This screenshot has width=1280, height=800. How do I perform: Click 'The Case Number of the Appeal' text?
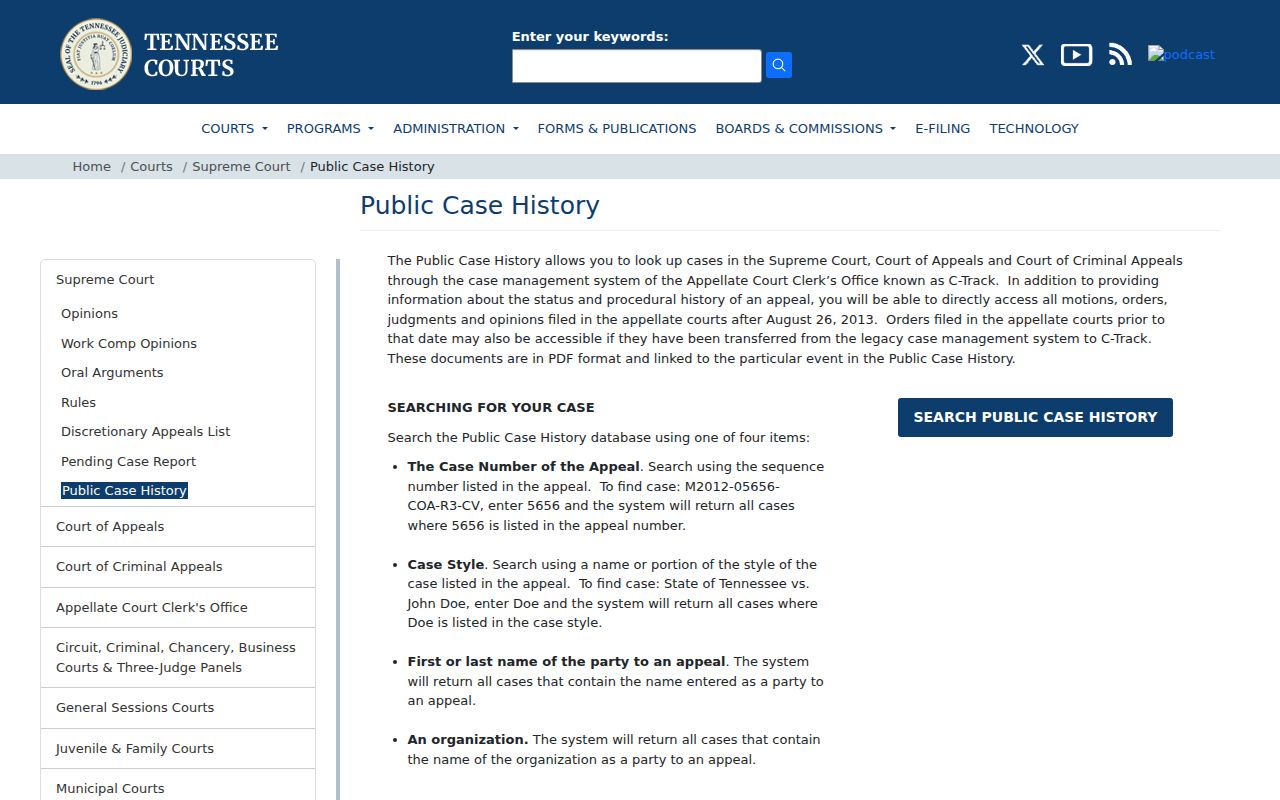523,467
